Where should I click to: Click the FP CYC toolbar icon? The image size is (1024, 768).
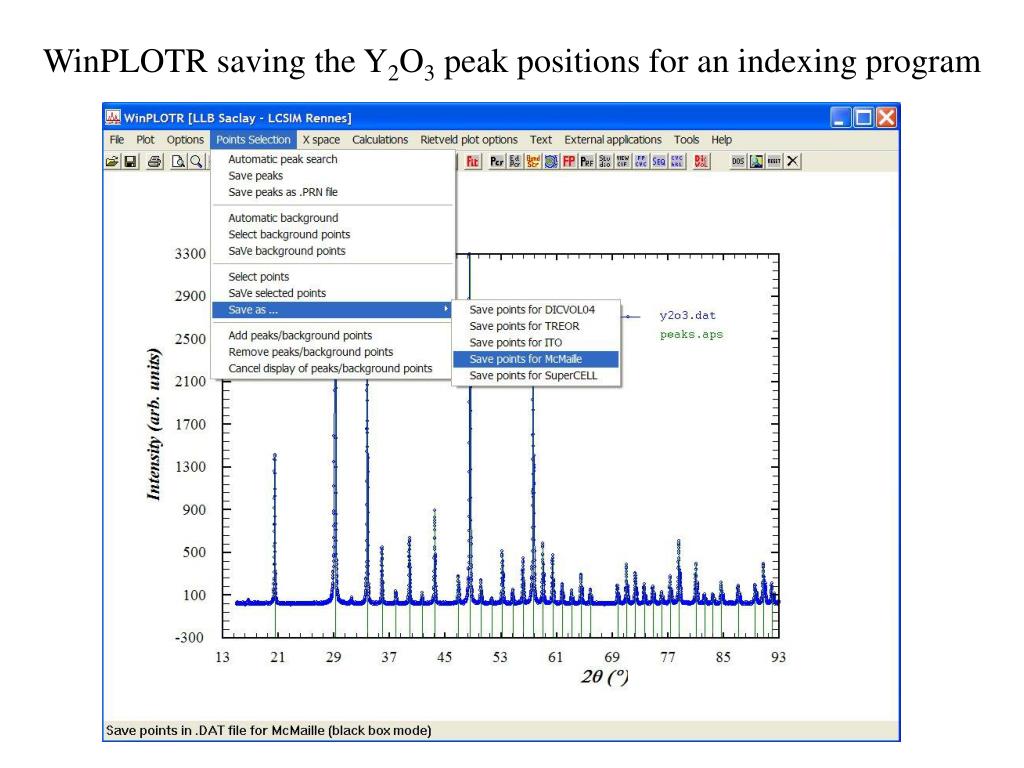click(641, 161)
